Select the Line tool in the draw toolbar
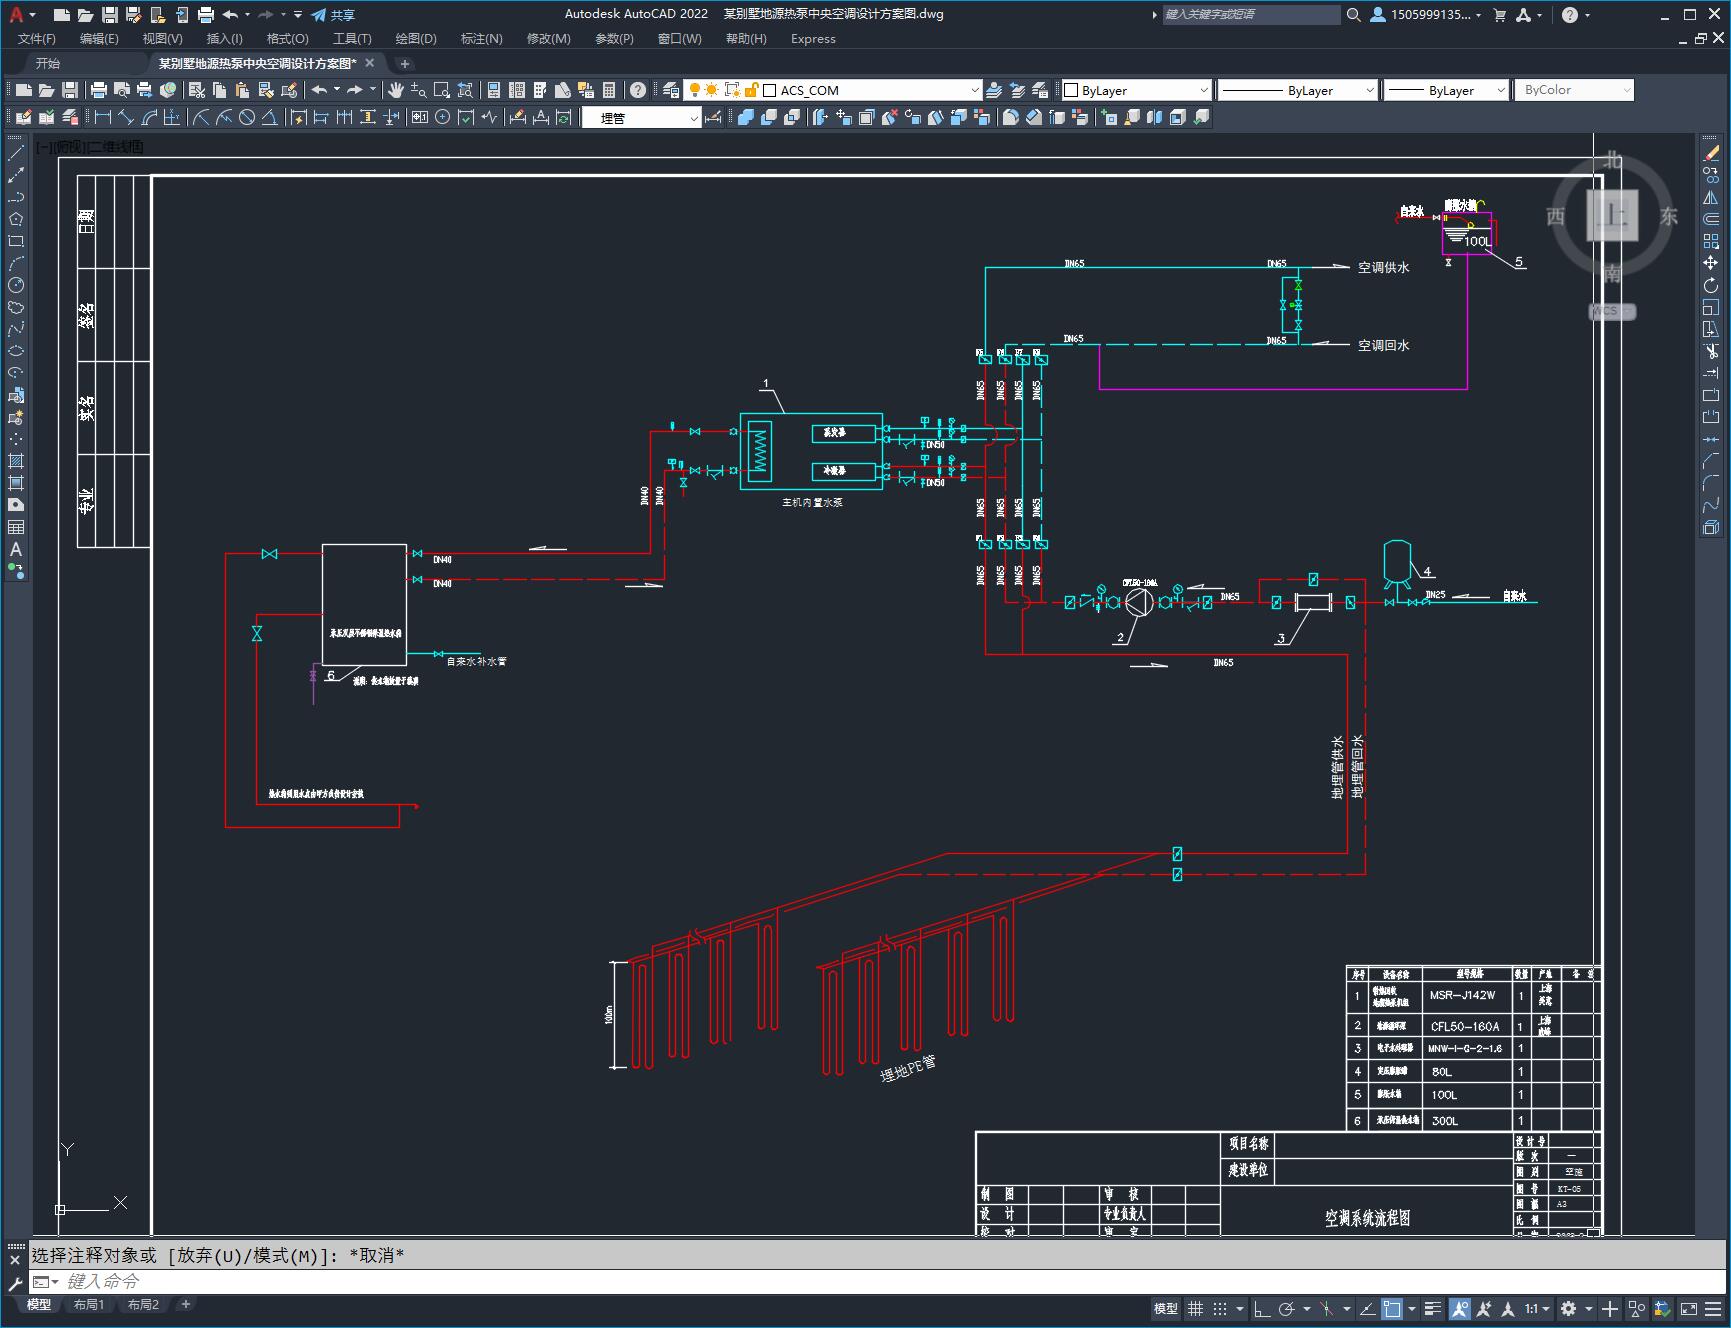 16,153
